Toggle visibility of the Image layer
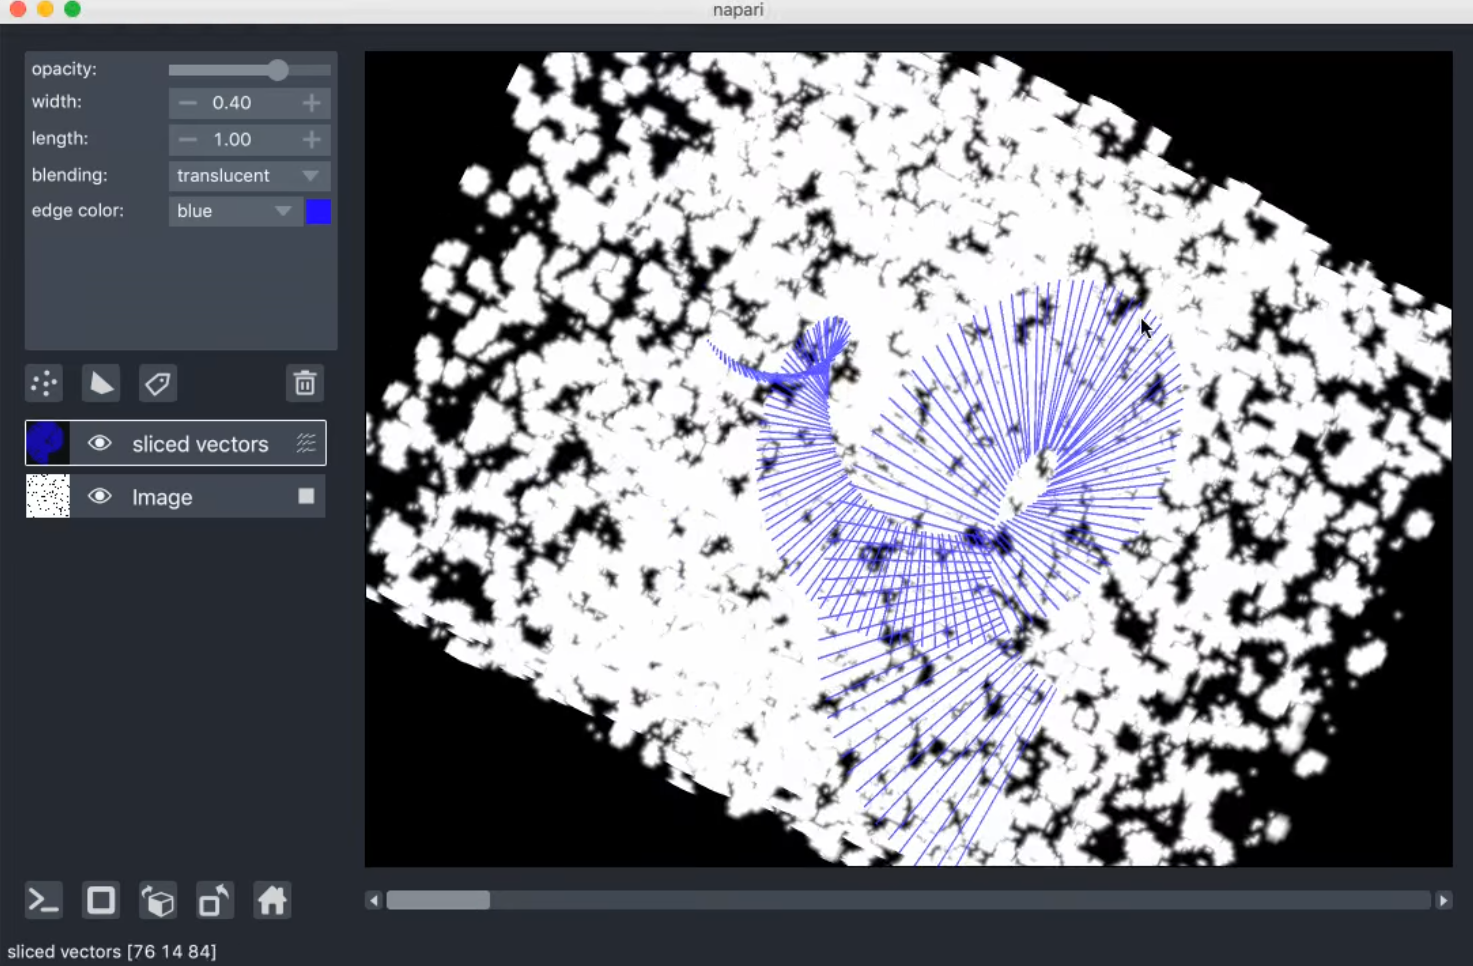 click(99, 496)
